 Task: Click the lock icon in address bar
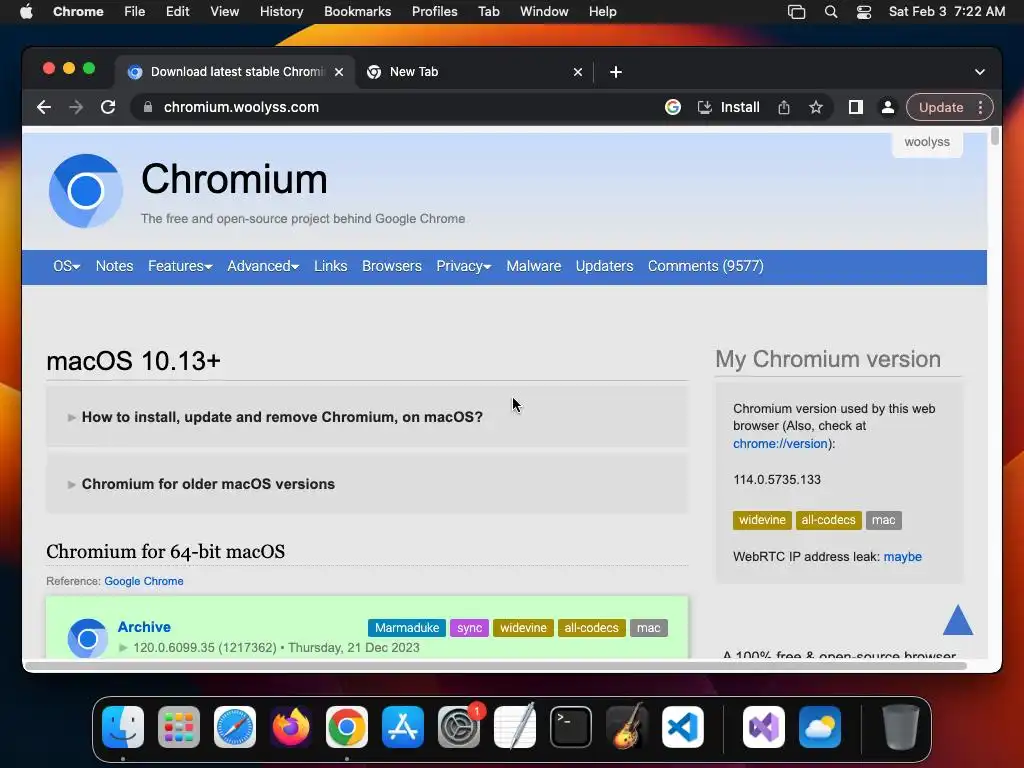(148, 107)
